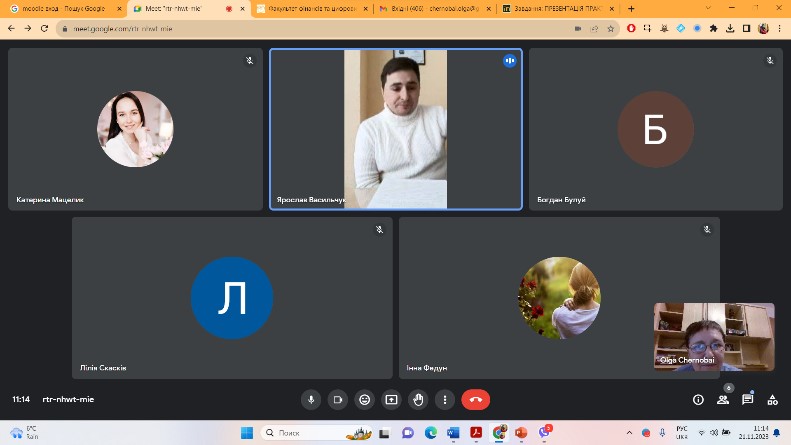Viewport: 791px width, 445px height.
Task: Switch to the Gmail inbox tab
Action: point(435,9)
